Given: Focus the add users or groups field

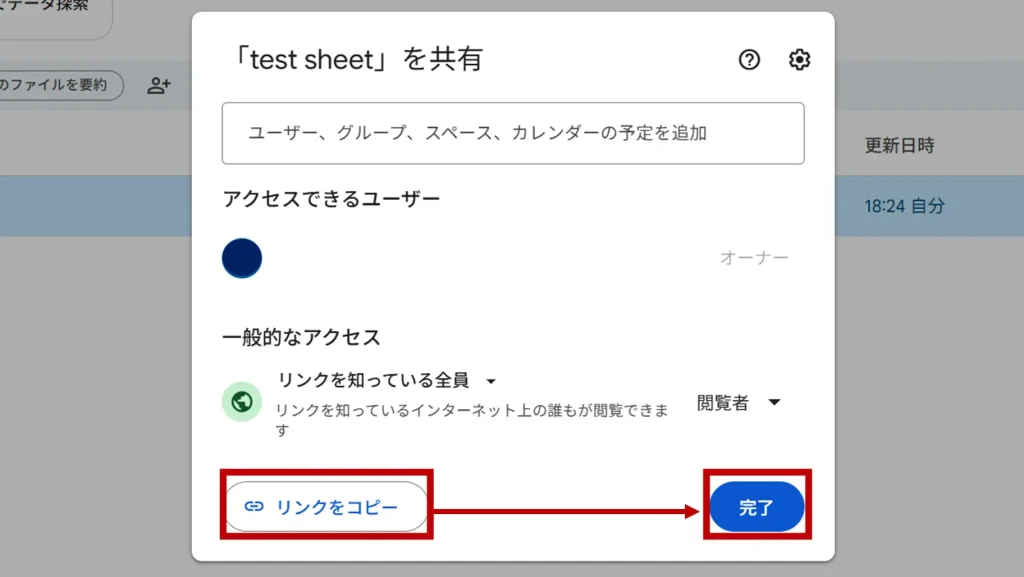Looking at the screenshot, I should [x=513, y=133].
